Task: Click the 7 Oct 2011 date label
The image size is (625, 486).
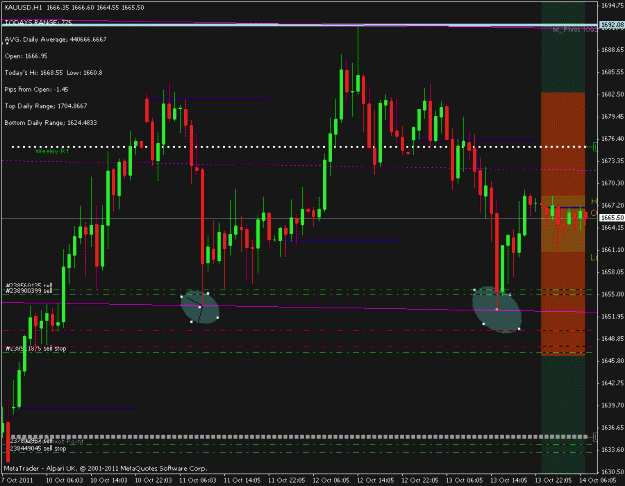Action: pyautogui.click(x=18, y=480)
